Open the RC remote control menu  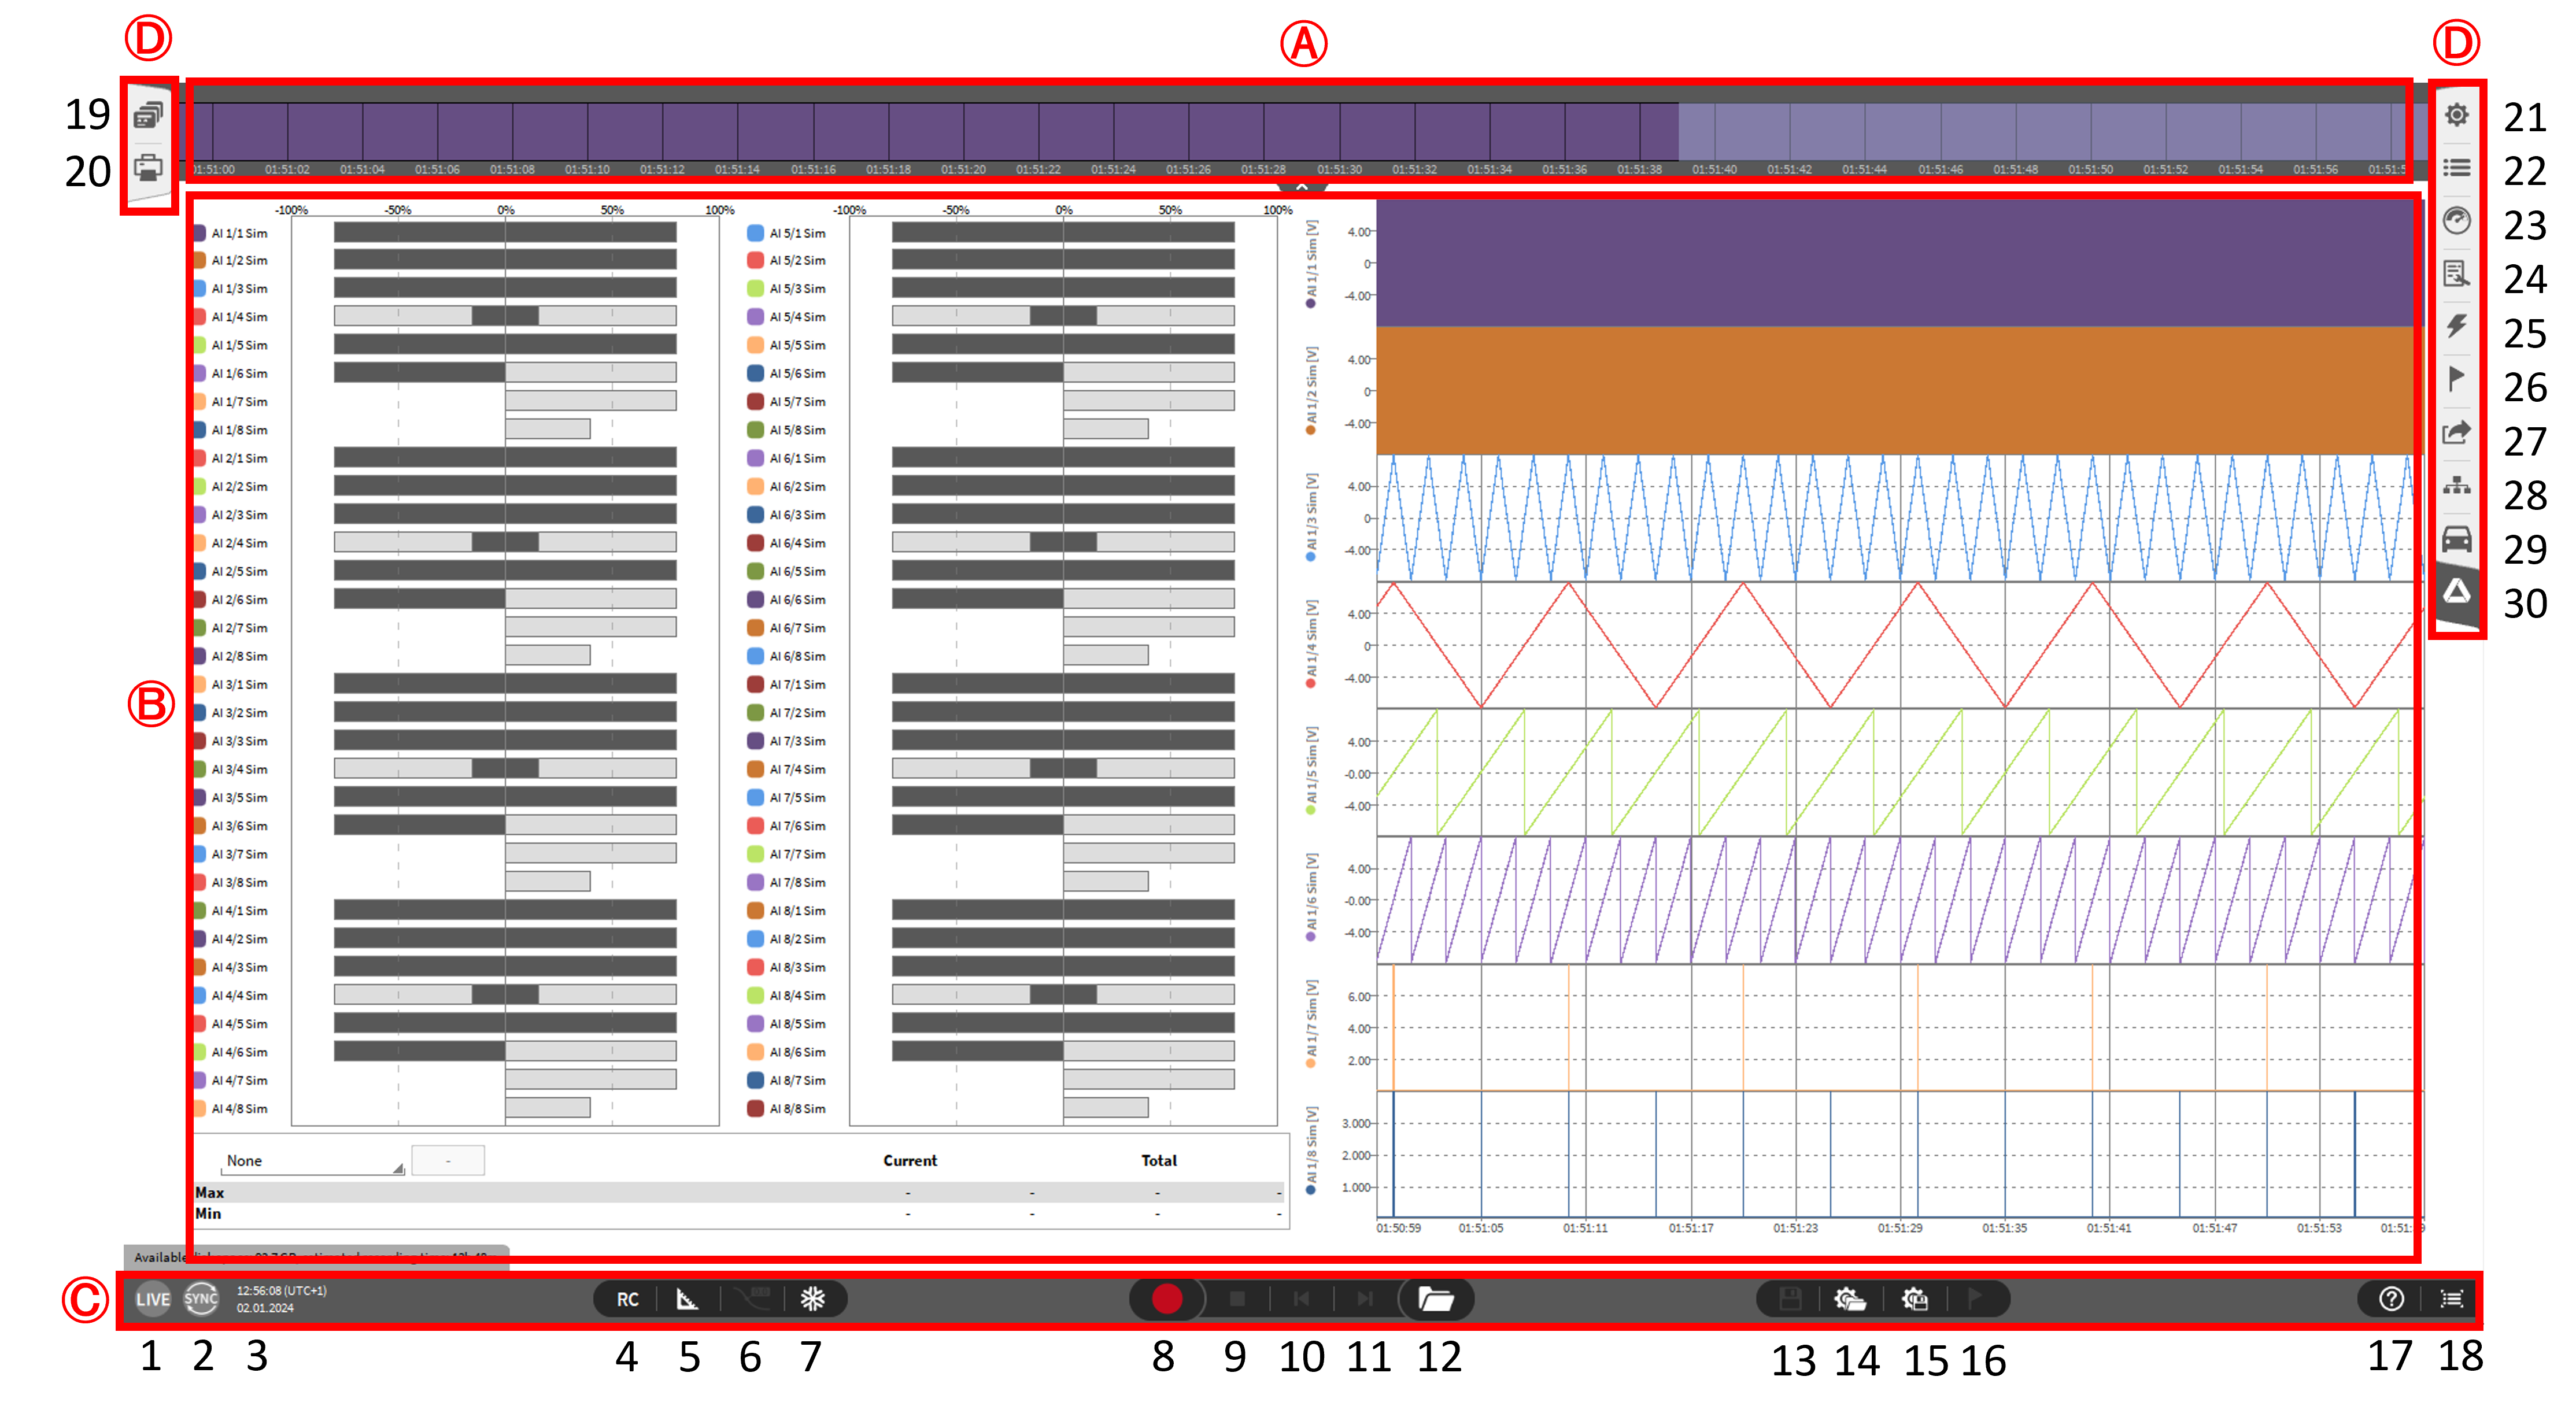627,1299
